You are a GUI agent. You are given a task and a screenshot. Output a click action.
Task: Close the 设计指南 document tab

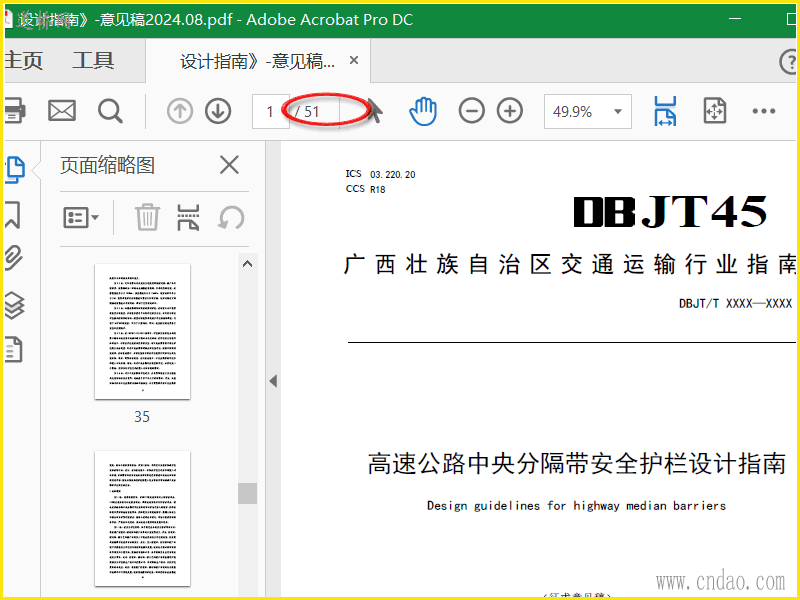354,60
